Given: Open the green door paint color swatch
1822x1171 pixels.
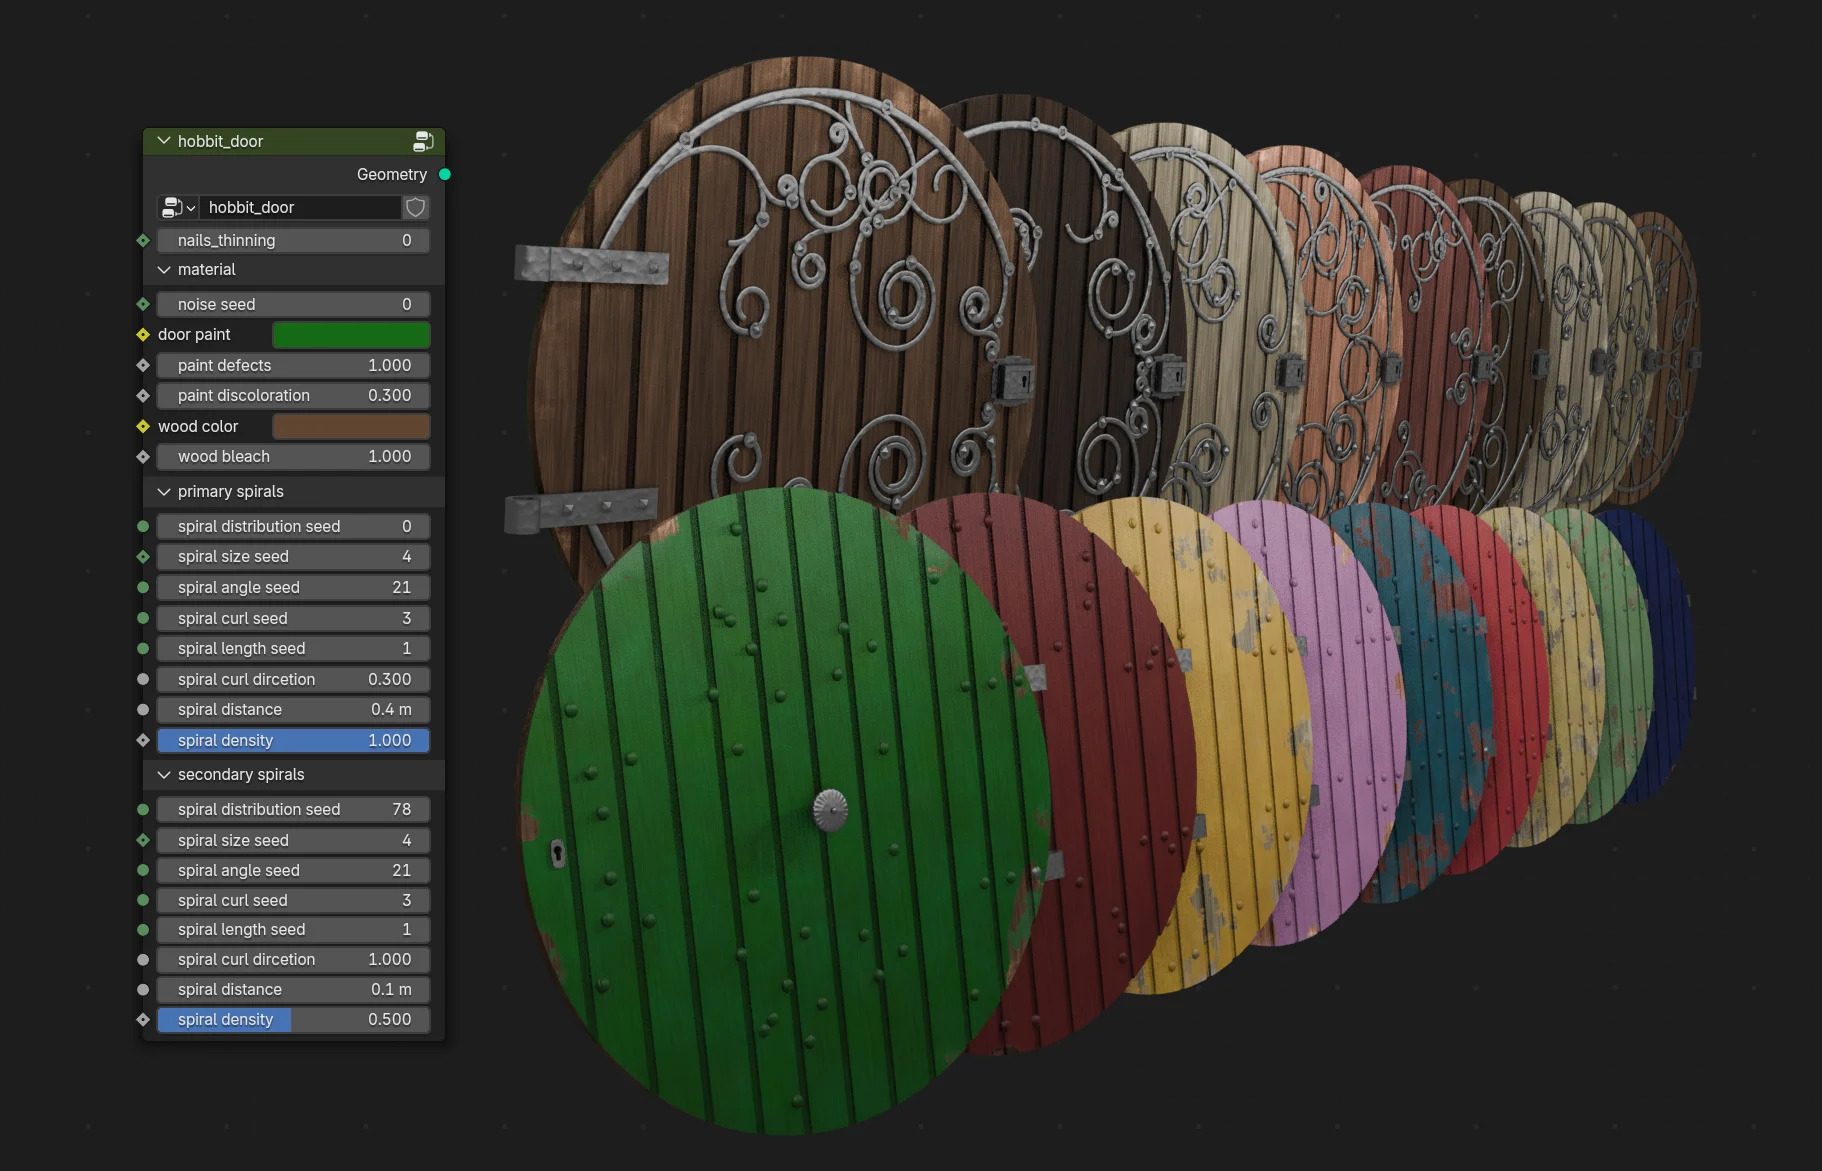Looking at the screenshot, I should [351, 334].
